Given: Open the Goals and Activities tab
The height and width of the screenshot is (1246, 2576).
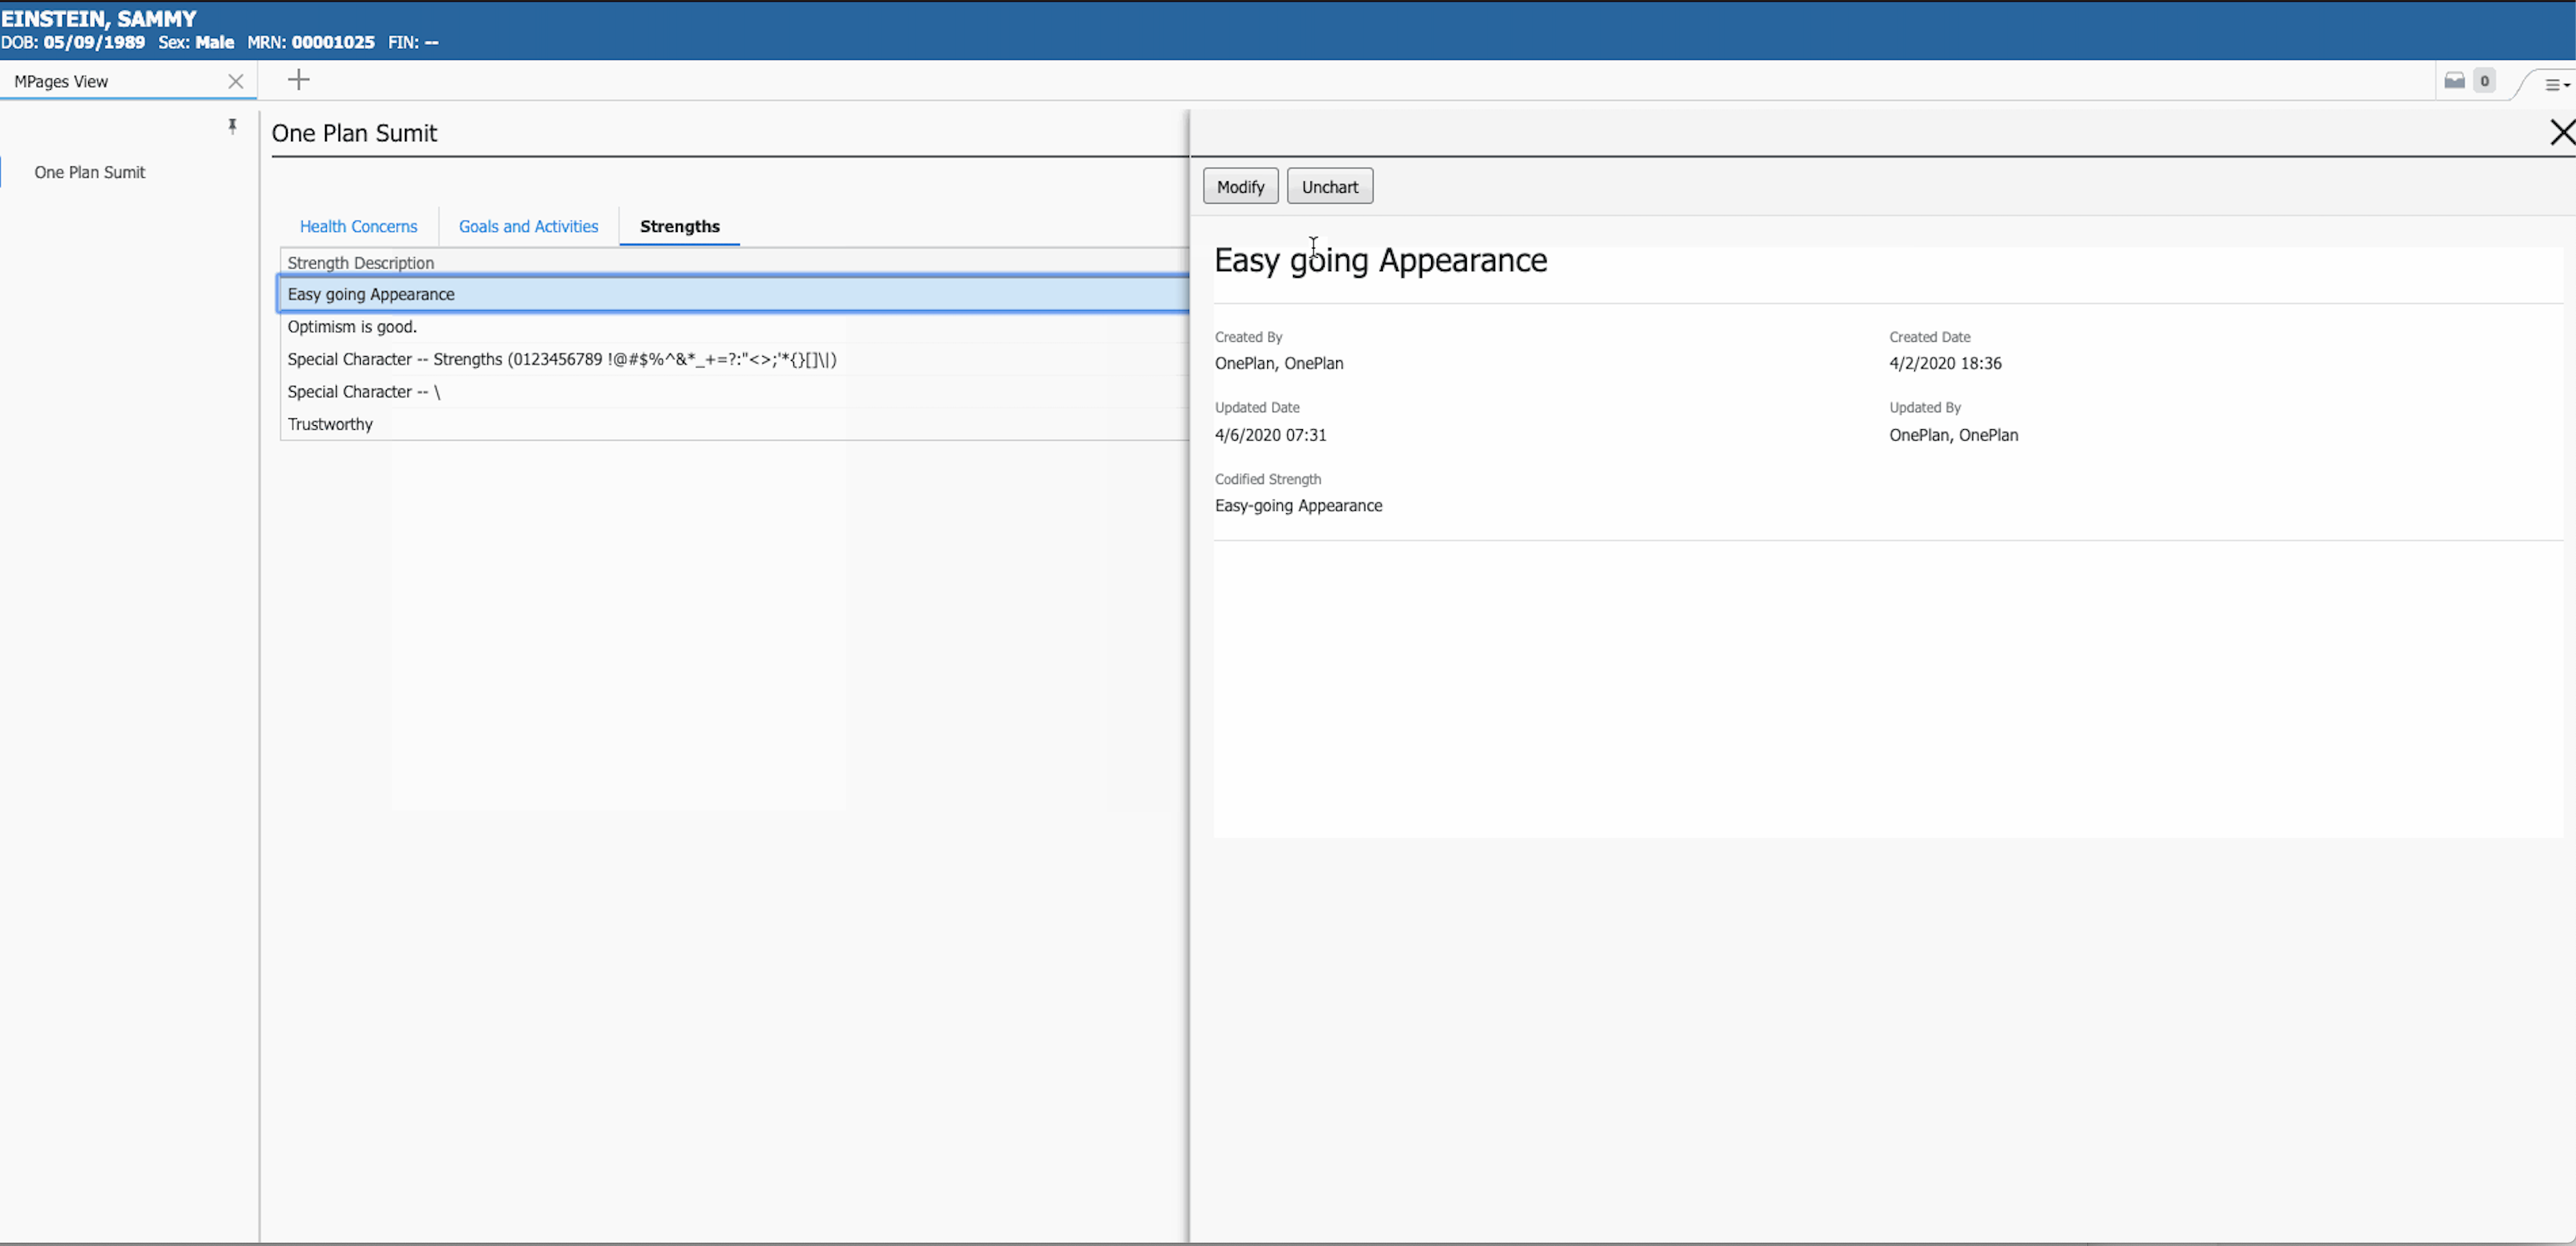Looking at the screenshot, I should (528, 226).
